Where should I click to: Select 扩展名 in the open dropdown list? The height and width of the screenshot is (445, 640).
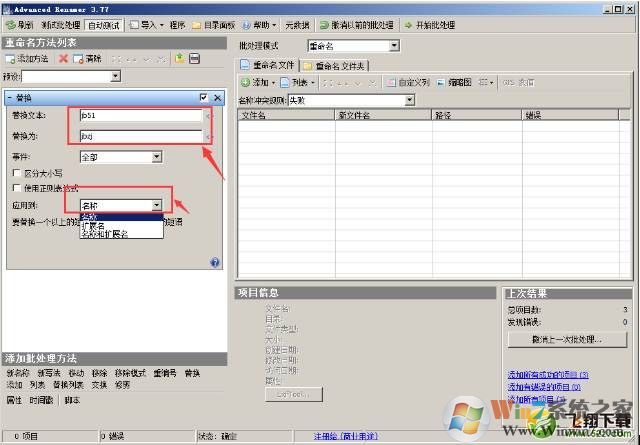(x=93, y=226)
